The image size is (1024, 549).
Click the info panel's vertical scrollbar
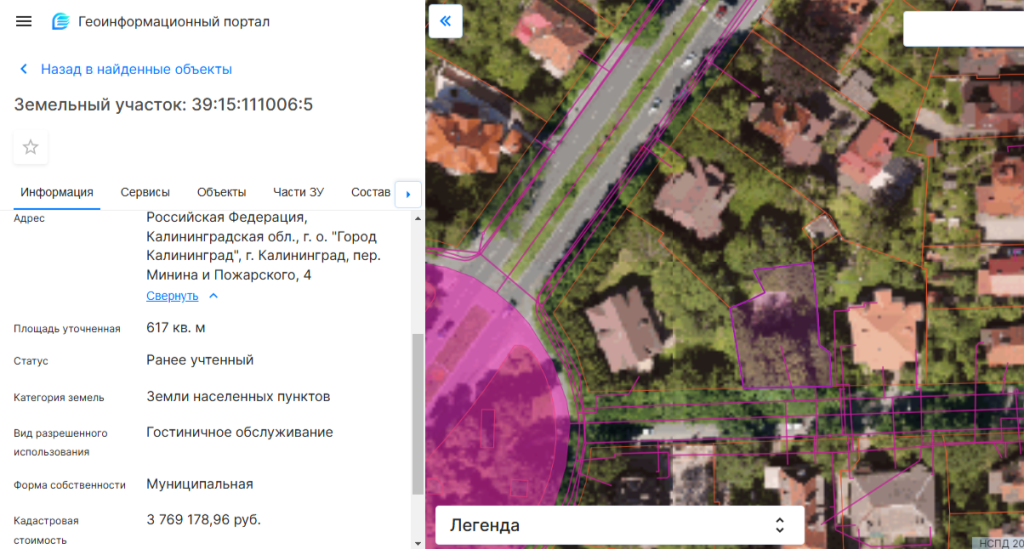pos(418,410)
